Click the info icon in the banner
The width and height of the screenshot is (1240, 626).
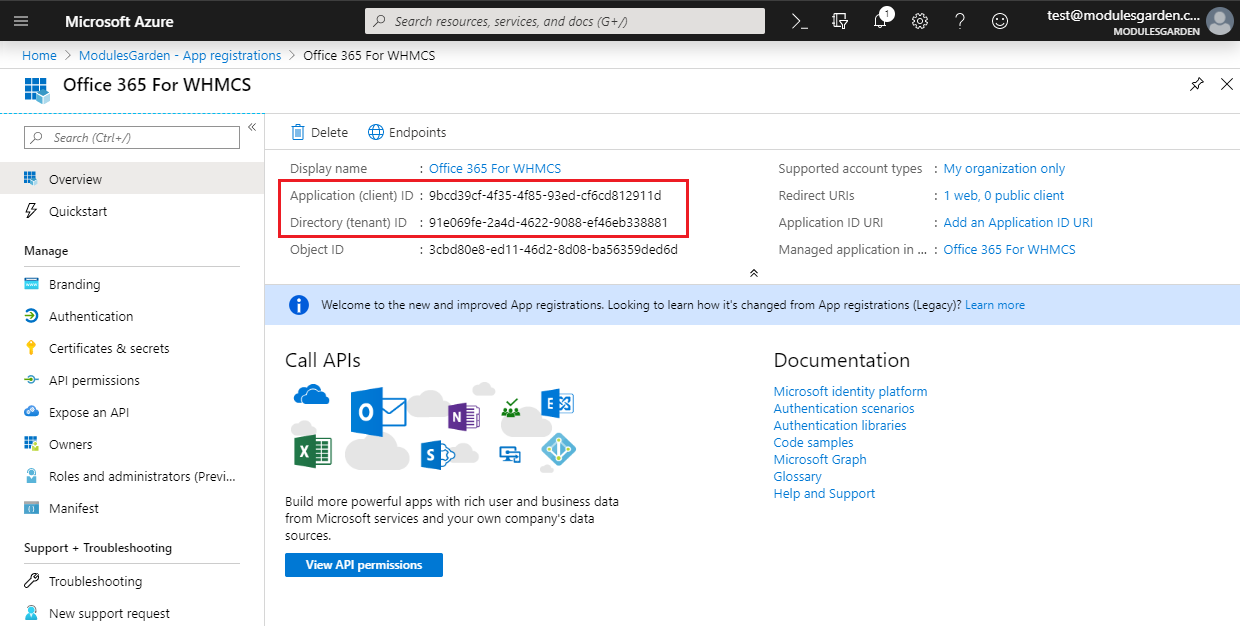299,305
